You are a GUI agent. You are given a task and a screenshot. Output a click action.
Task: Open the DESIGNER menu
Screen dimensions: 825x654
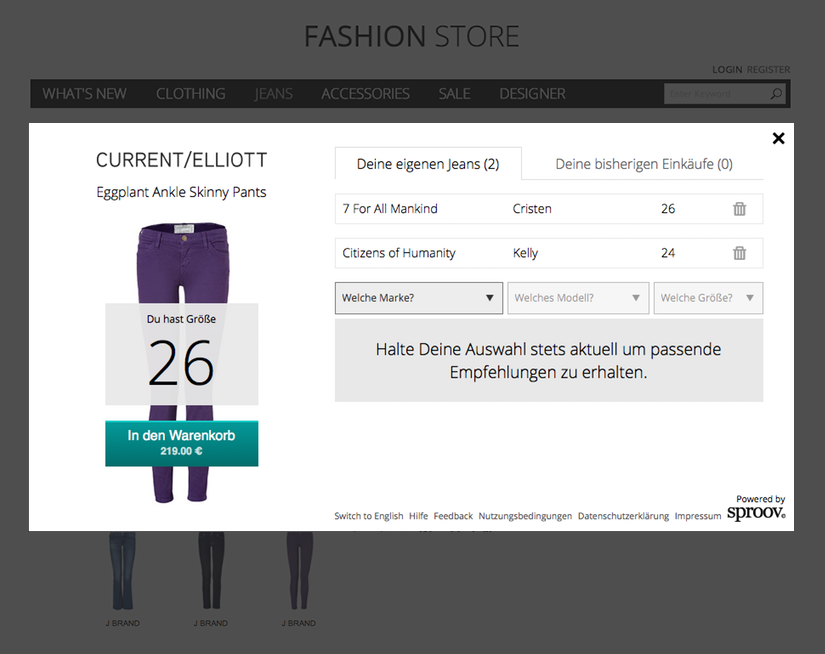point(532,94)
